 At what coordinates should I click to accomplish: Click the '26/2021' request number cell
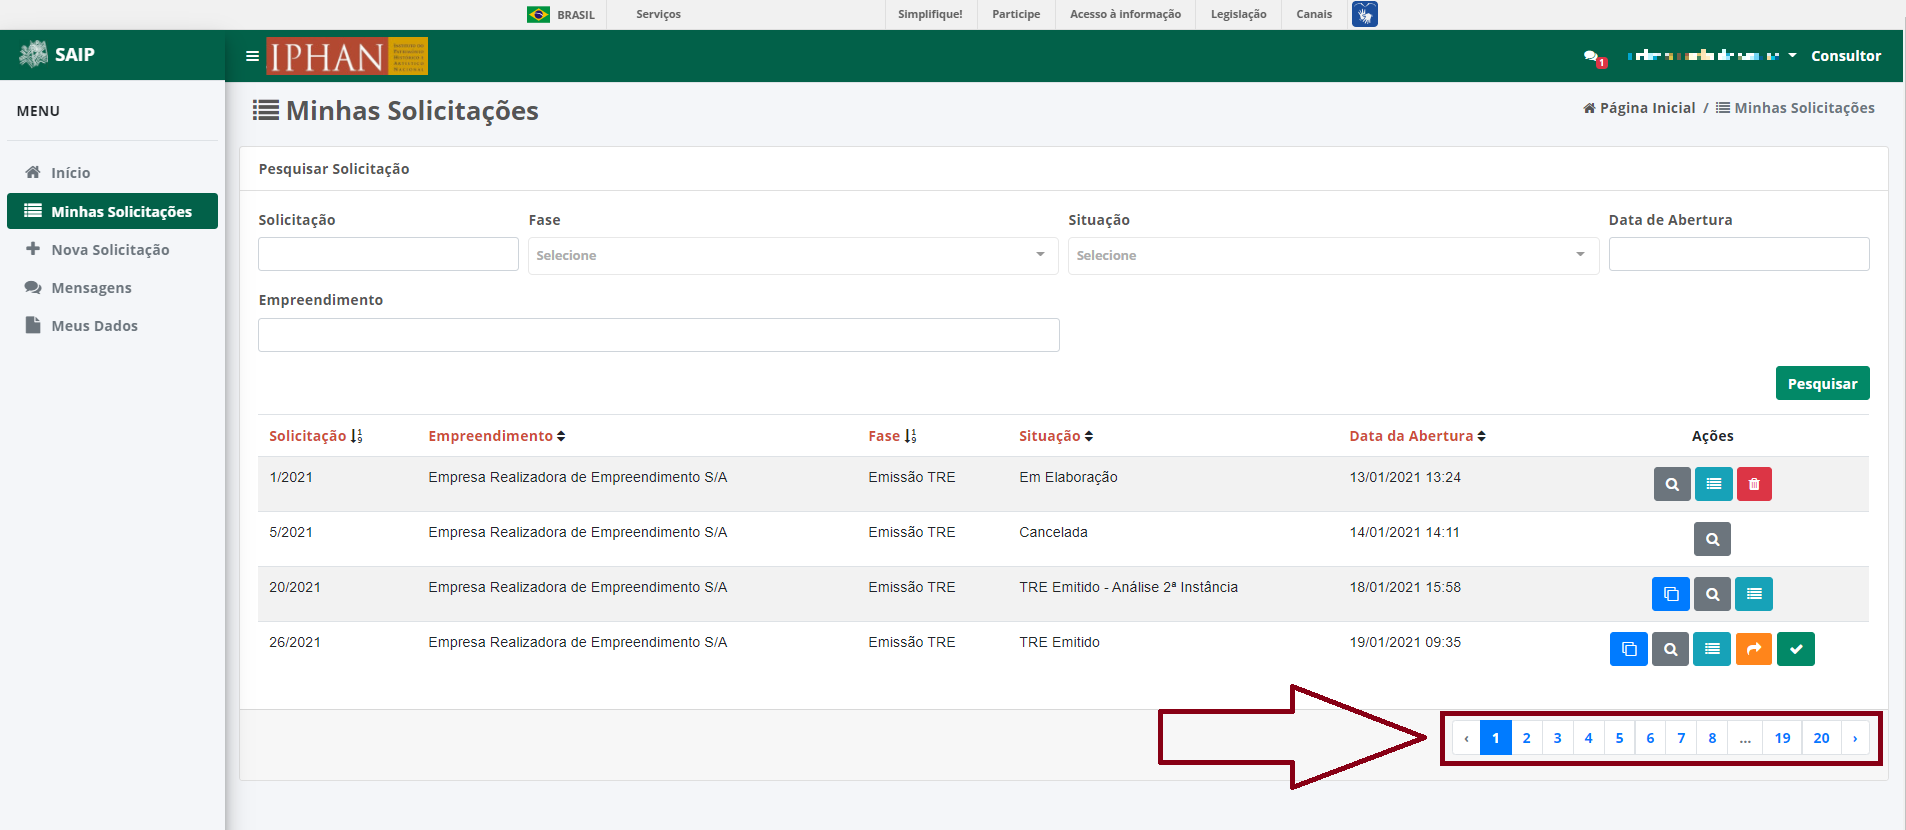pos(295,642)
